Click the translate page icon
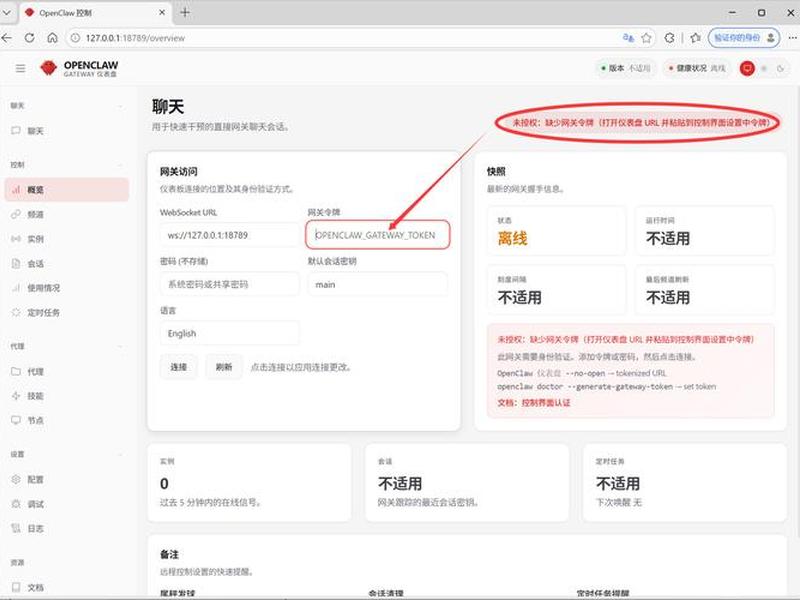This screenshot has width=800, height=600. [x=628, y=38]
